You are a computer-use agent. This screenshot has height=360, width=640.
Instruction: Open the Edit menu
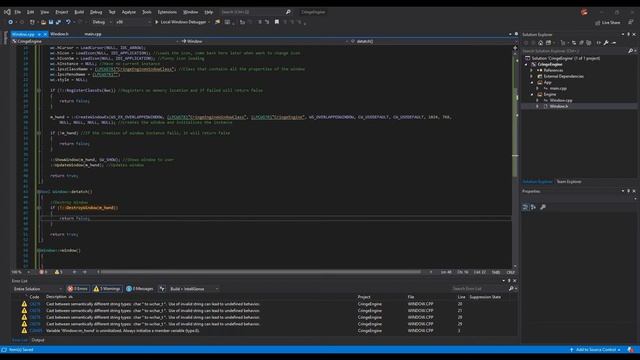pyautogui.click(x=31, y=12)
